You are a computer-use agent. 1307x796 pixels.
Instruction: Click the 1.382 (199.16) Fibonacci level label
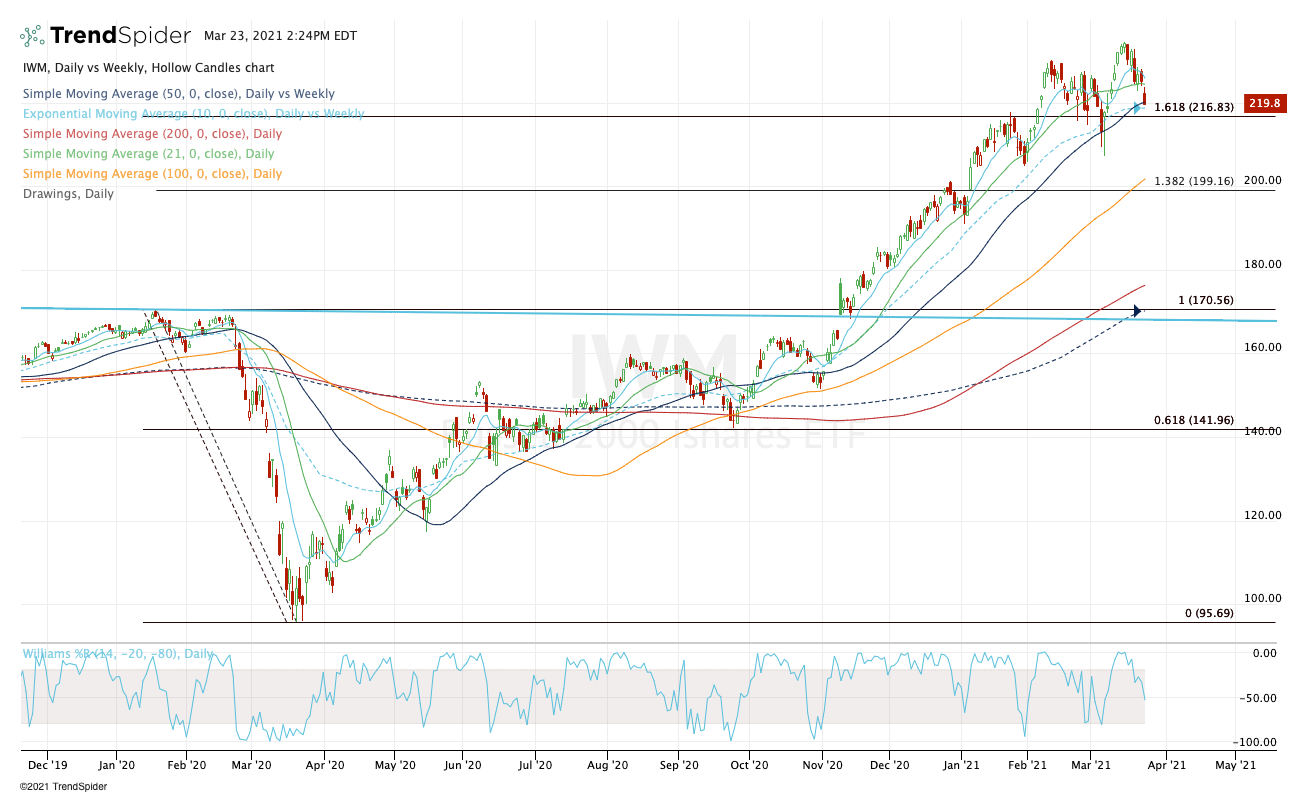[1194, 181]
